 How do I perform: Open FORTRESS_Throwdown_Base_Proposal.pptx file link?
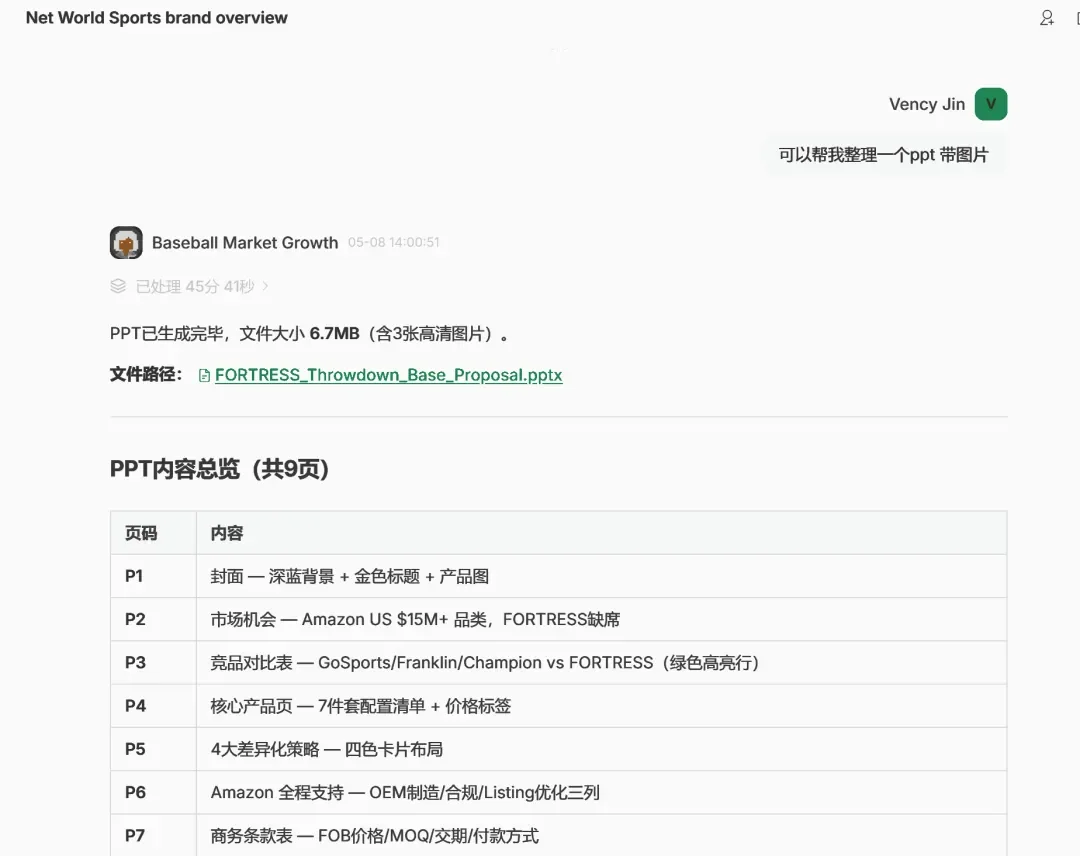(388, 375)
